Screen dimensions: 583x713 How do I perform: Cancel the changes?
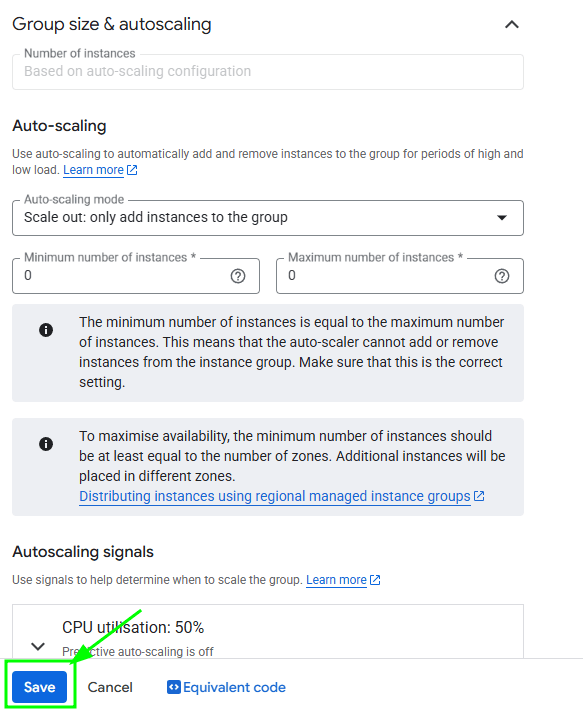[x=110, y=687]
